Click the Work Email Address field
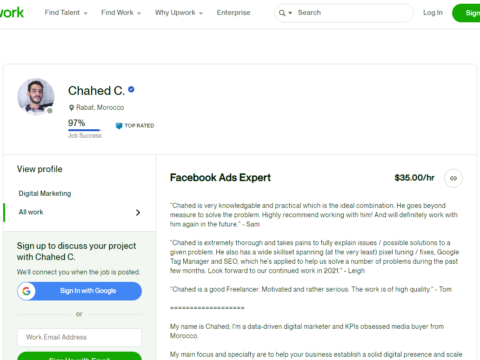Viewport: 480px width, 360px height. tap(79, 337)
